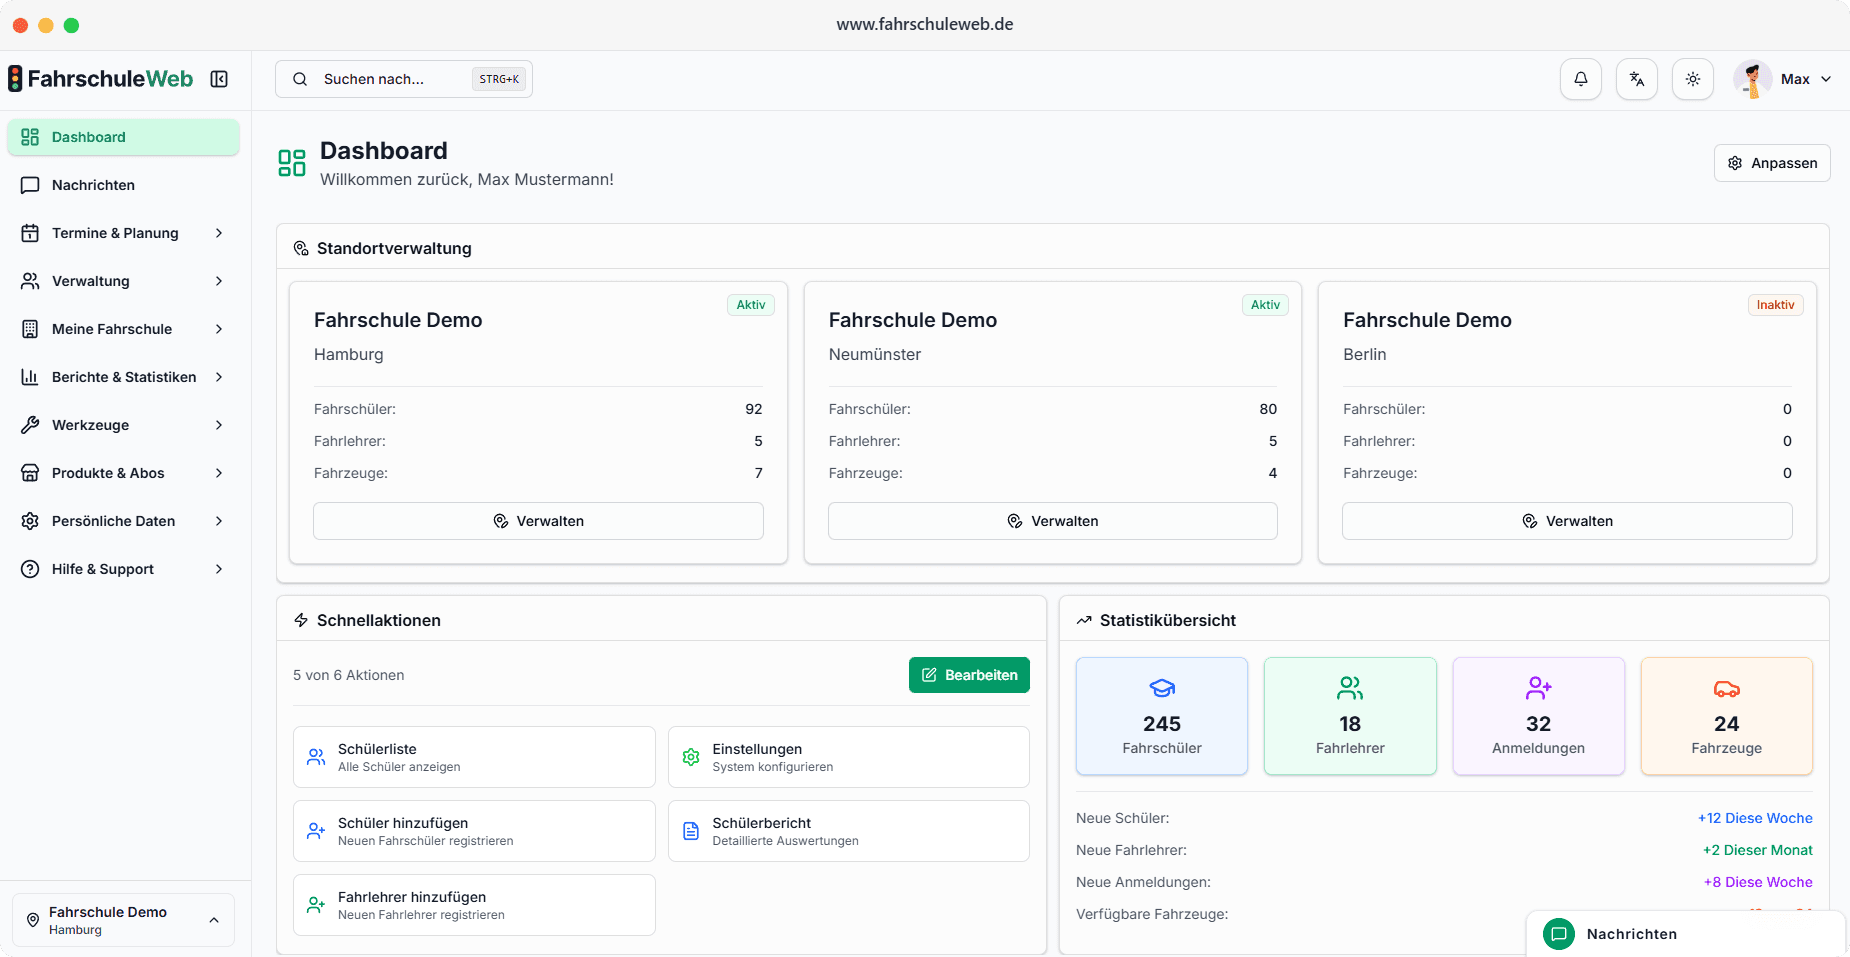Screen dimensions: 1850x957
Task: Click Verwalten for Fahrschule Neumünster
Action: click(x=1053, y=520)
